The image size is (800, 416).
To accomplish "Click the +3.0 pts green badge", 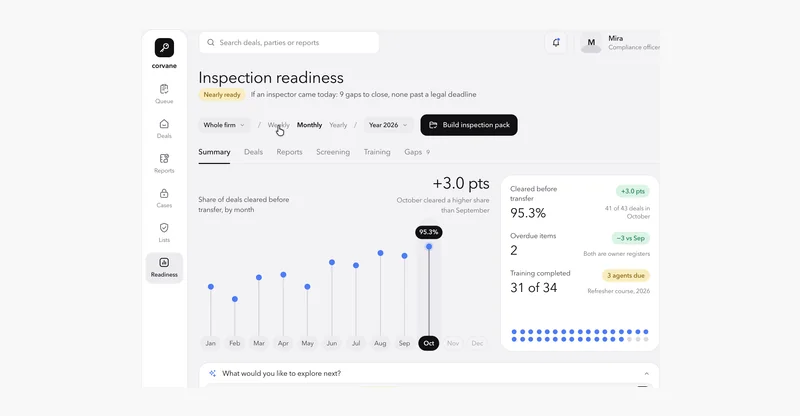I will click(x=633, y=191).
